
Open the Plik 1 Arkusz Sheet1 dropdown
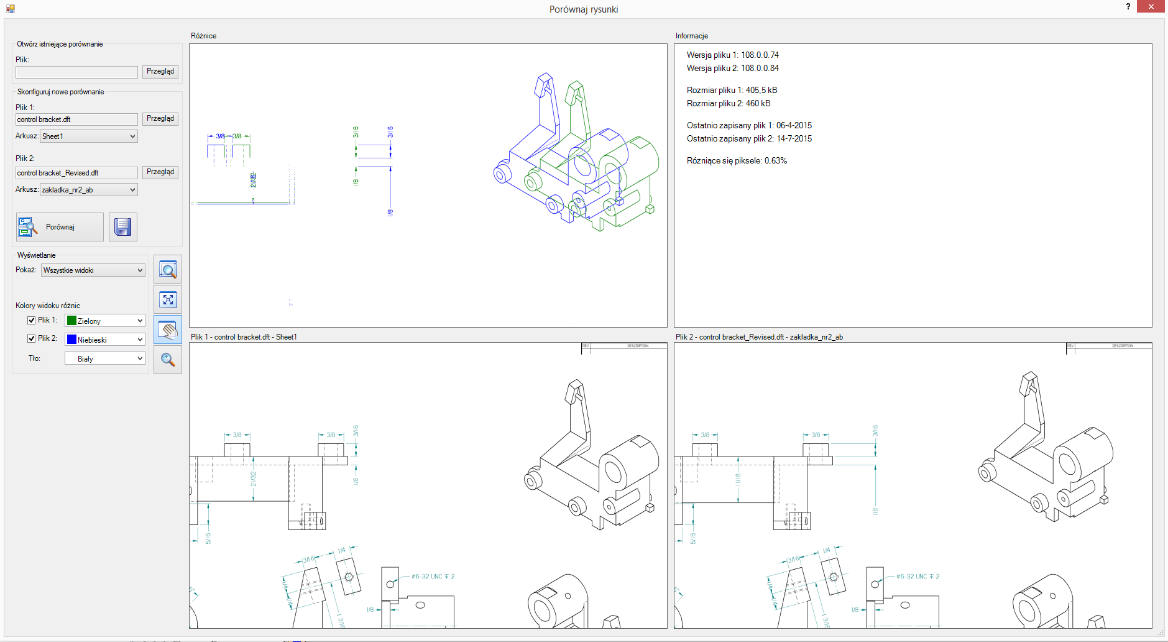pos(89,136)
